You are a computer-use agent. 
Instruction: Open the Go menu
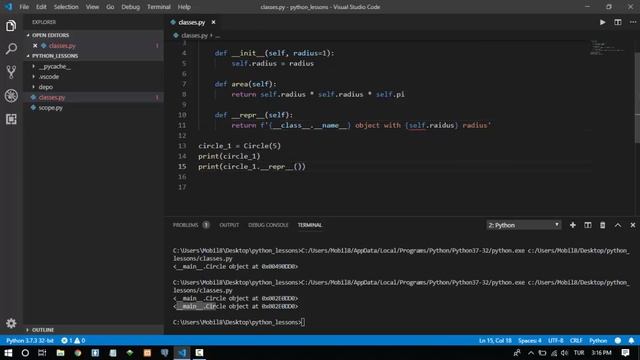tap(110, 7)
